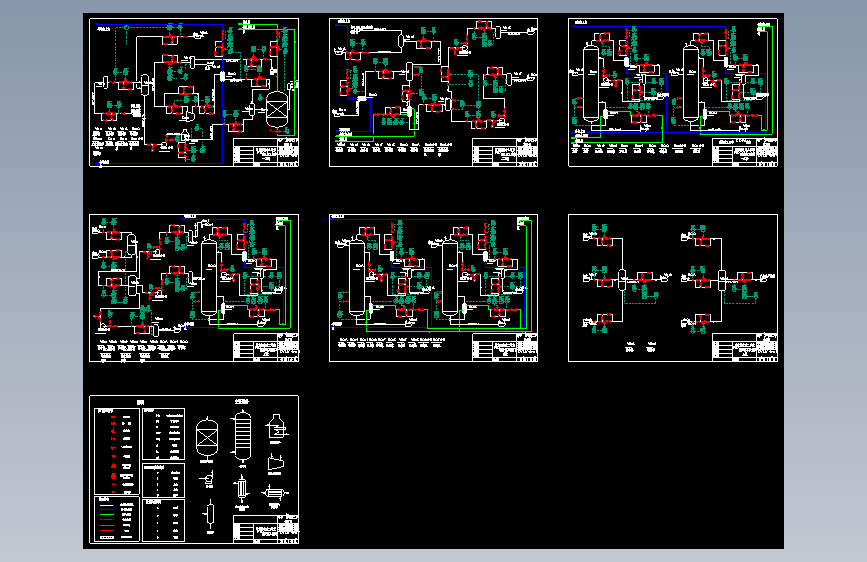Click the right small vessel on the sparse sheet

[x=722, y=279]
